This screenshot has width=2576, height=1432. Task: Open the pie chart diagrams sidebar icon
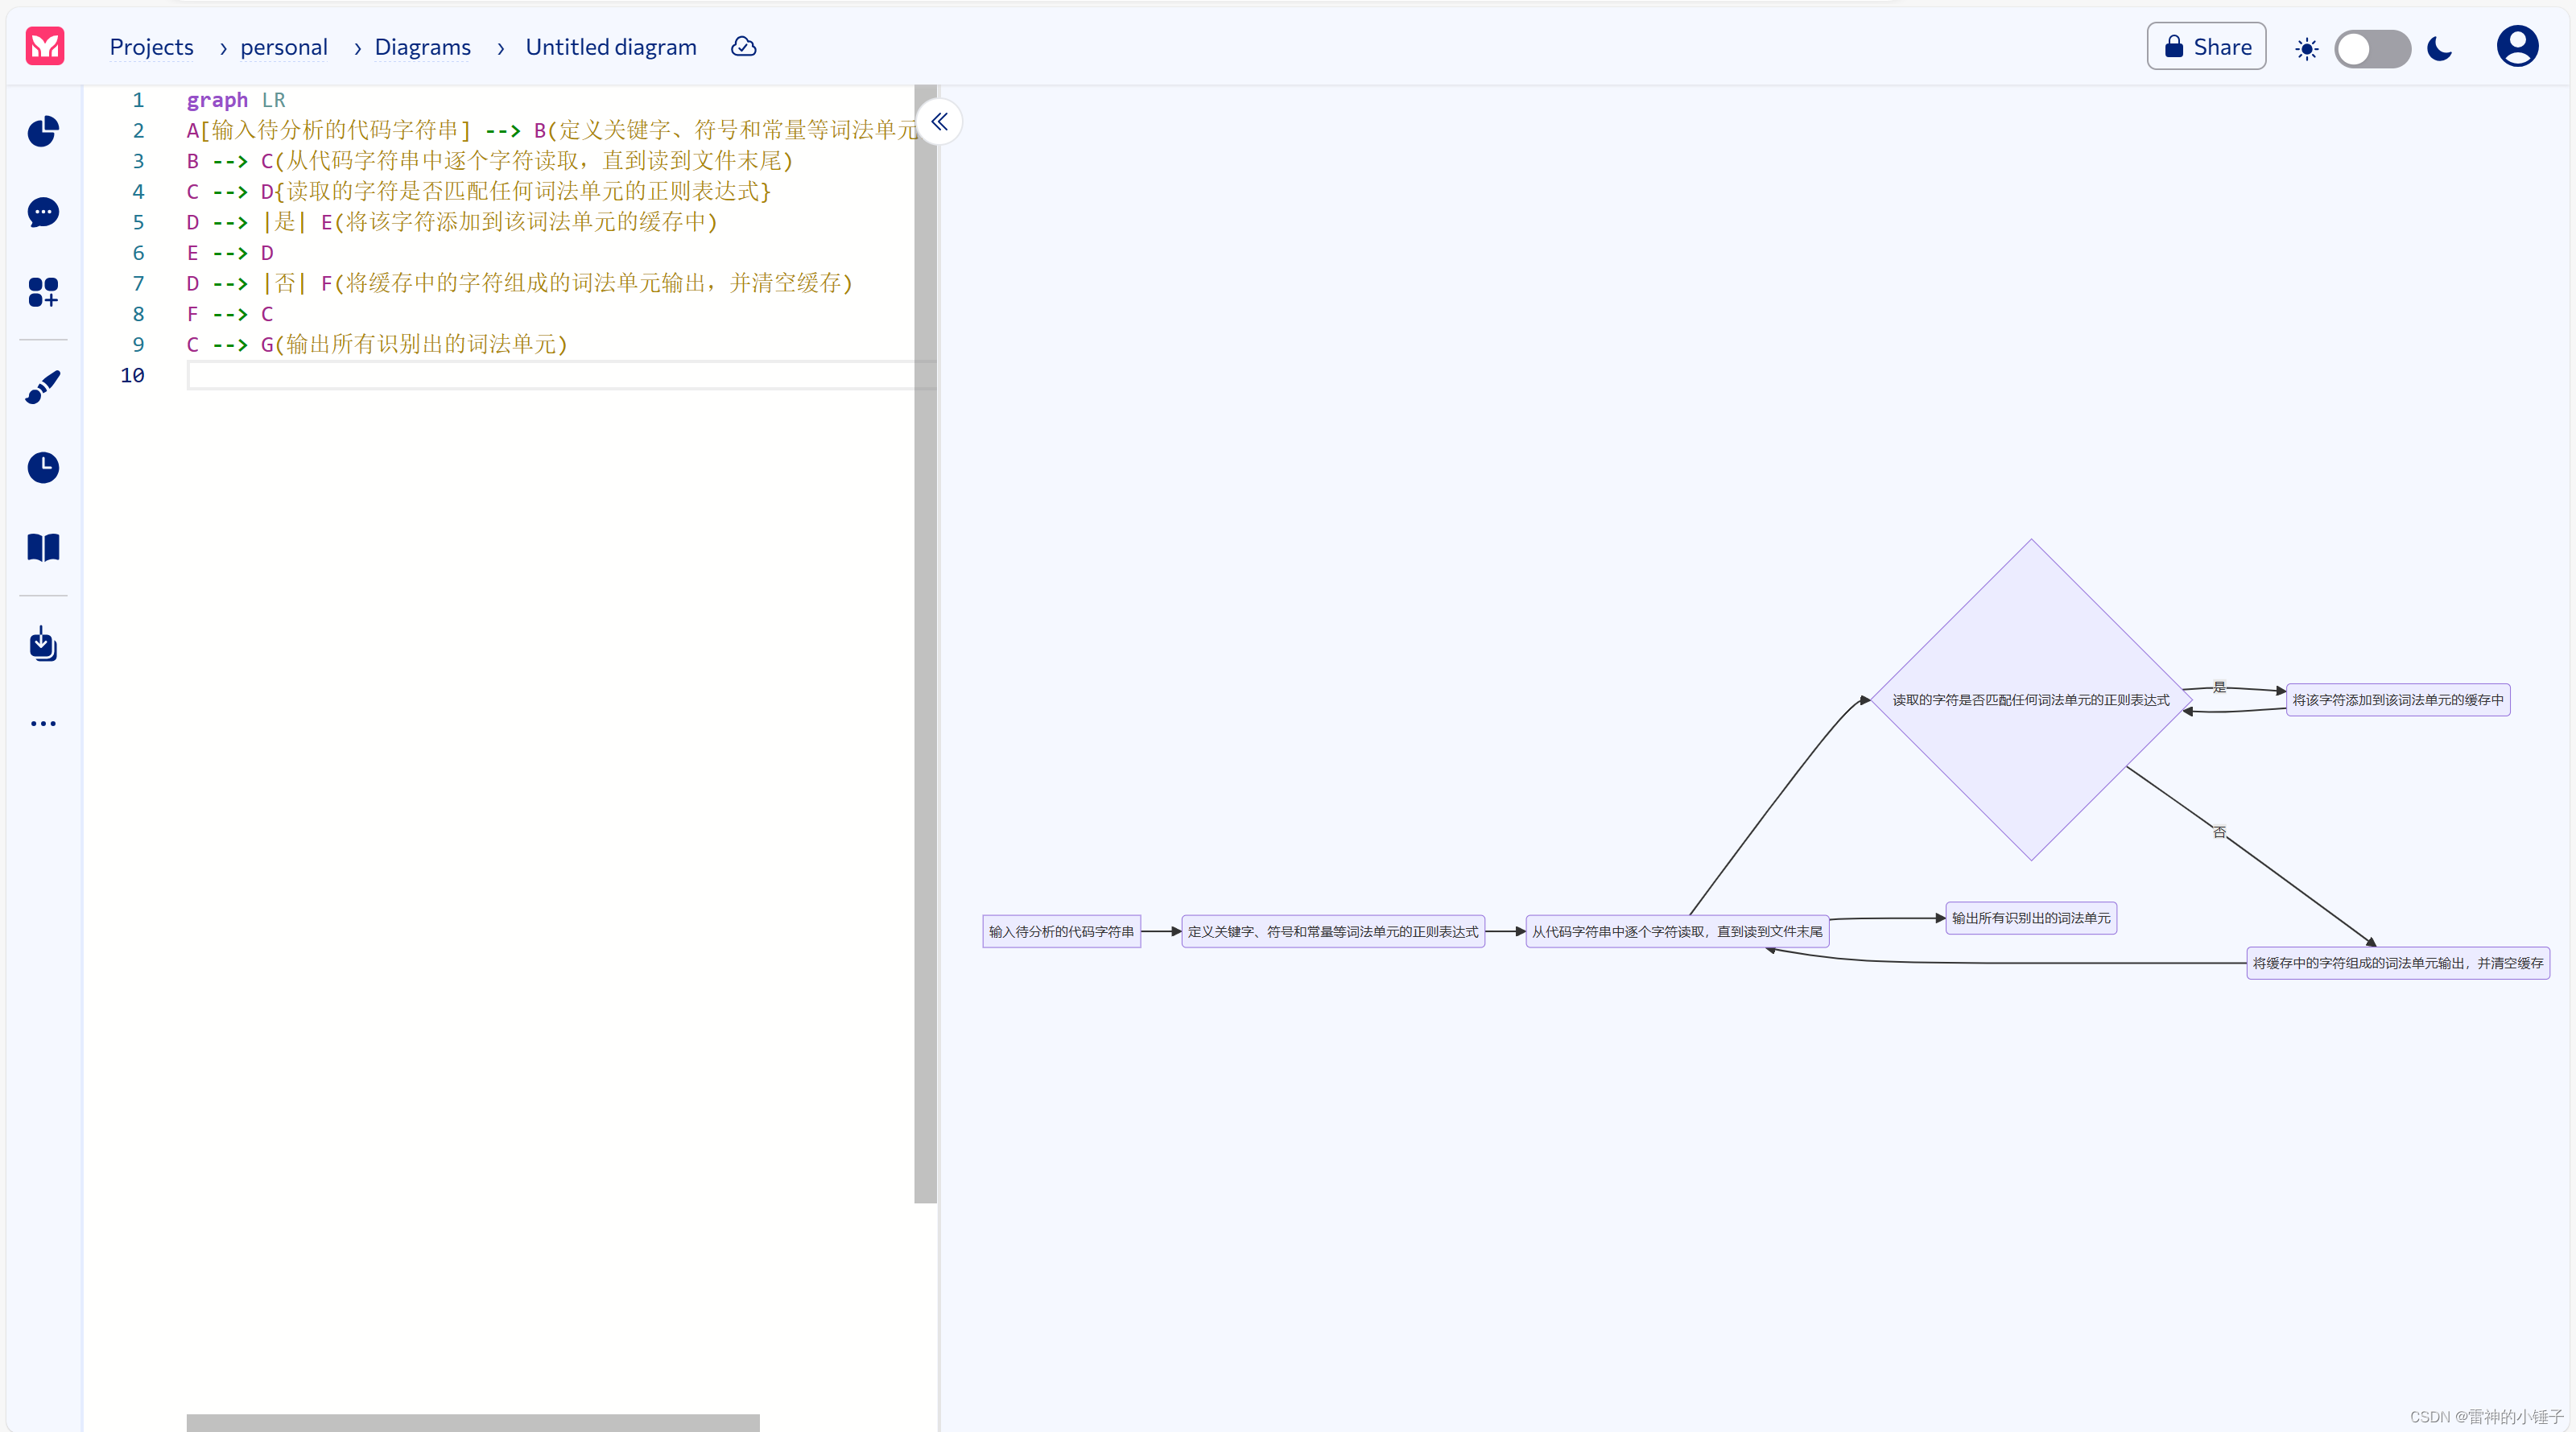click(43, 132)
